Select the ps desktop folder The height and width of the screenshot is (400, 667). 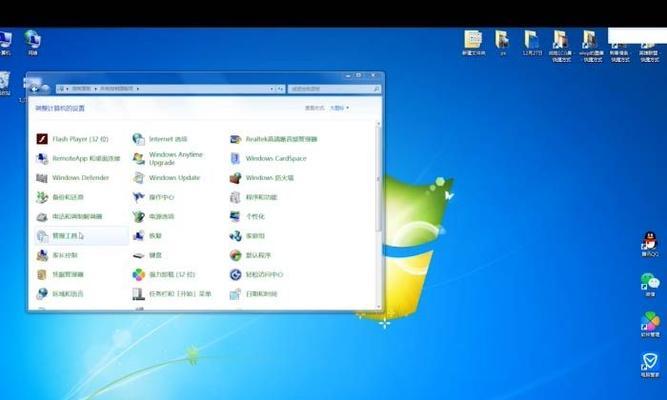[x=502, y=43]
